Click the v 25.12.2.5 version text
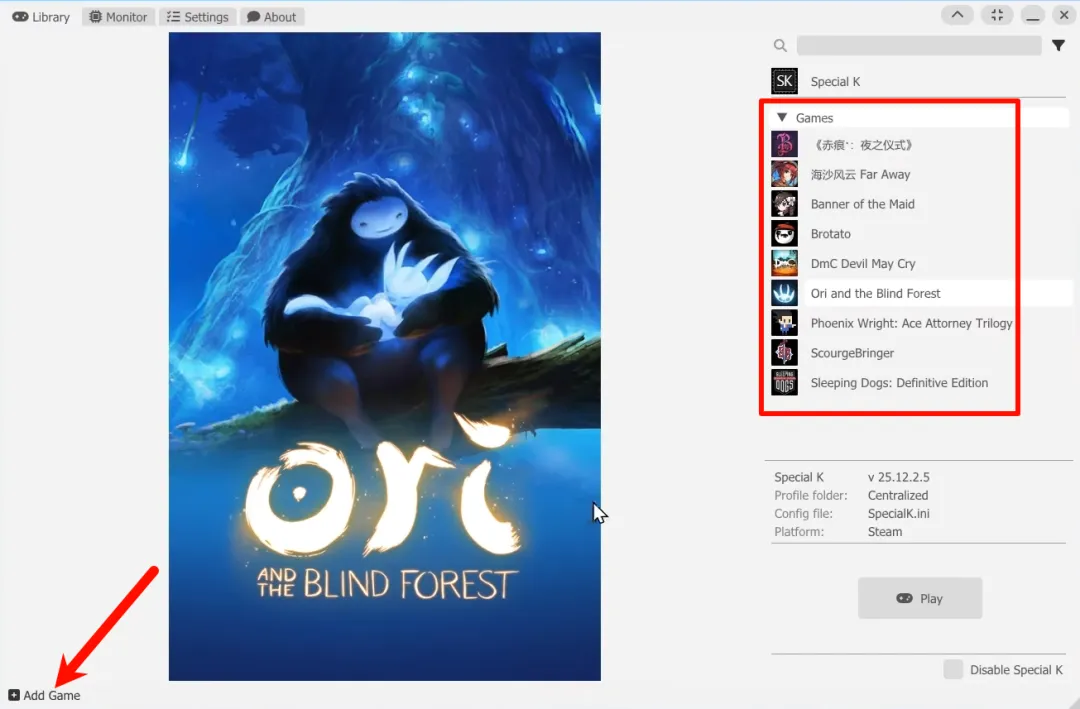The height and width of the screenshot is (709, 1080). tap(898, 477)
